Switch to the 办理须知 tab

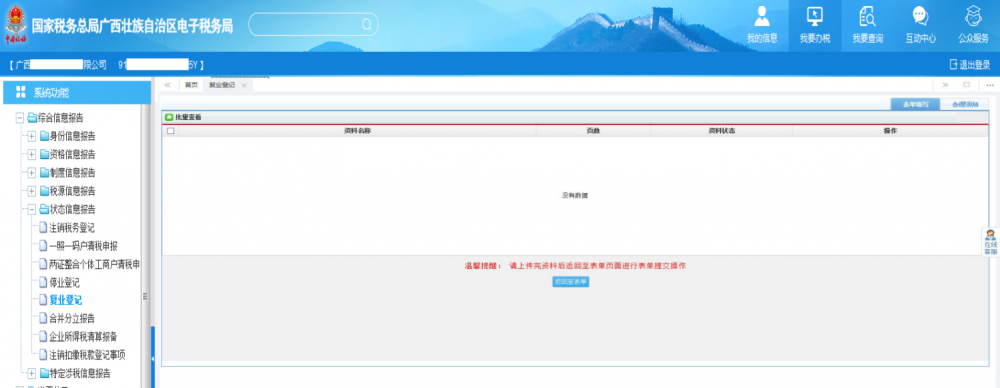pos(964,105)
